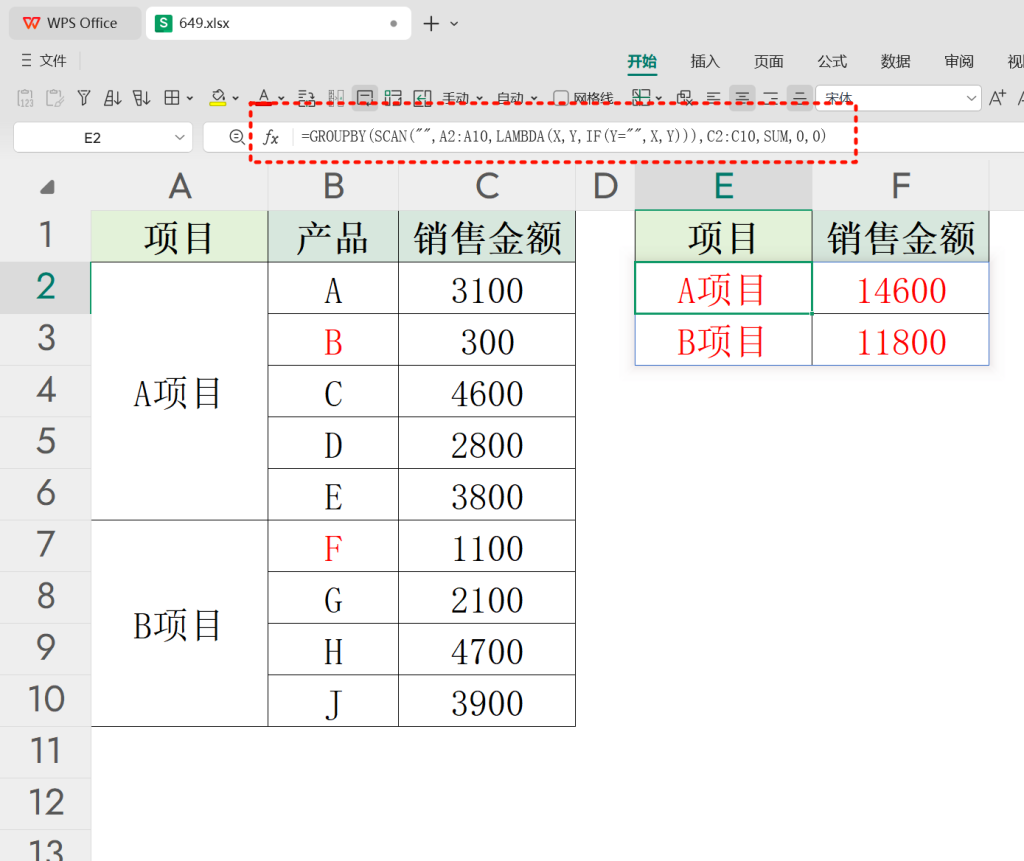Sort descending using the toolbar icon
Screen dimensions: 1024x861
coord(141,98)
